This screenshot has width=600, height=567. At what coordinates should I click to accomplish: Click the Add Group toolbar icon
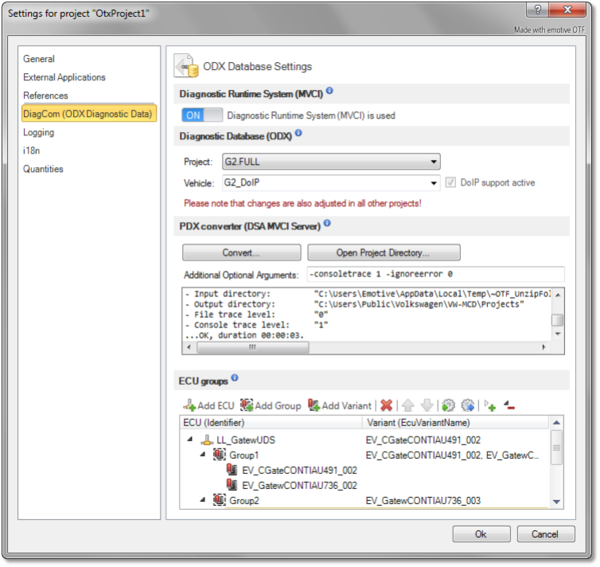(246, 405)
